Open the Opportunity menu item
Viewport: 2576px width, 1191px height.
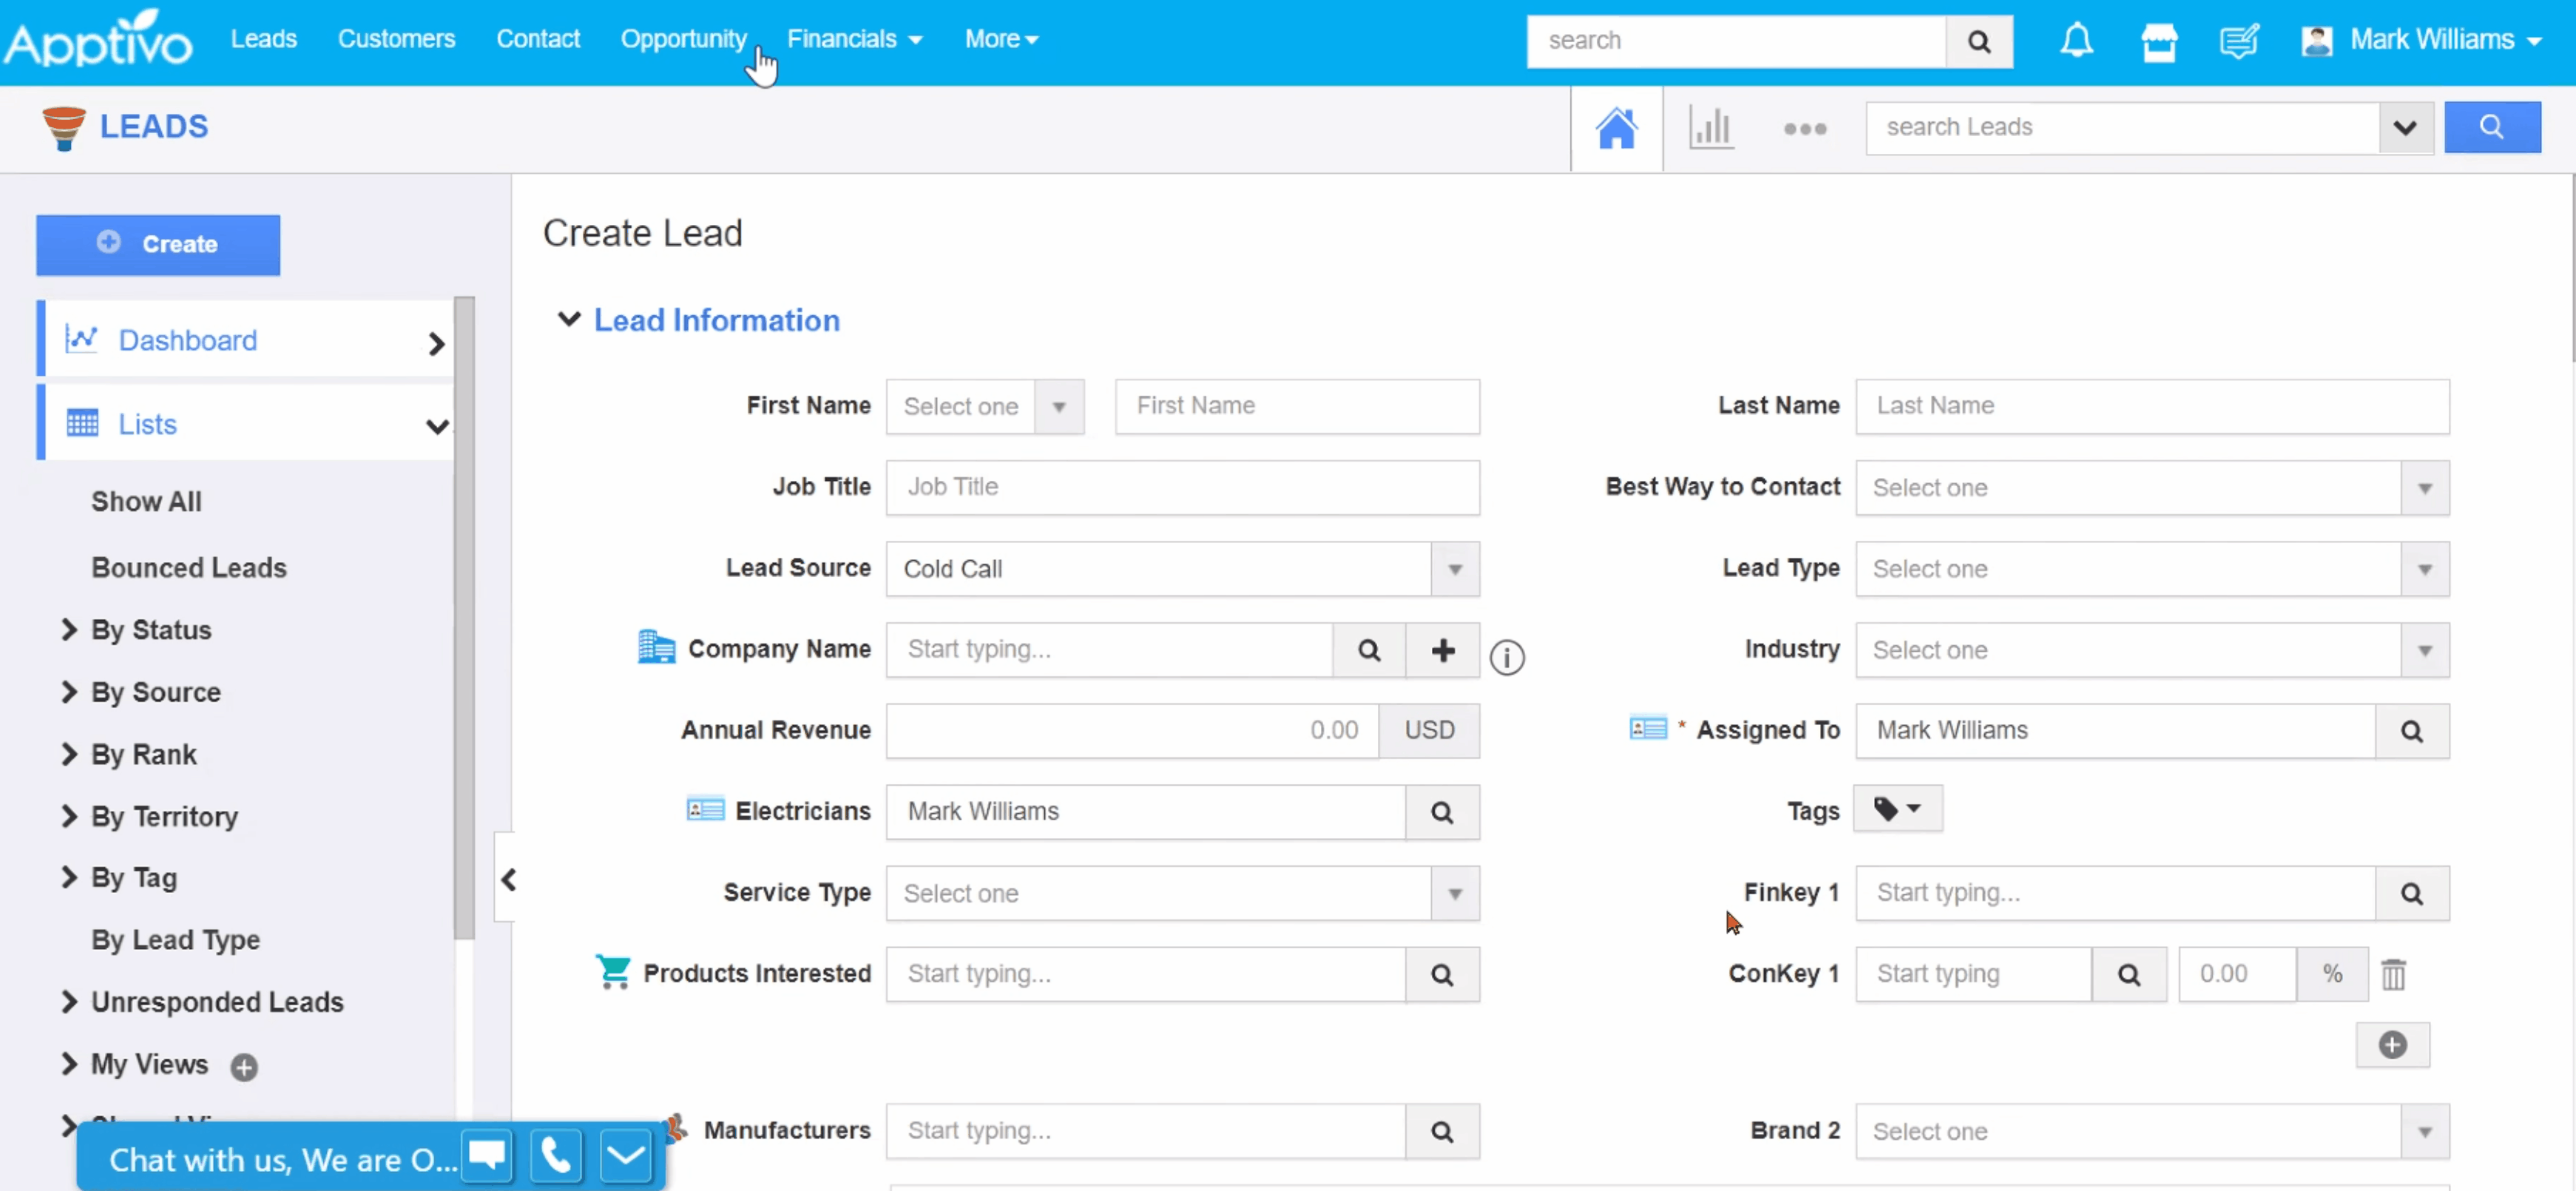pyautogui.click(x=683, y=39)
